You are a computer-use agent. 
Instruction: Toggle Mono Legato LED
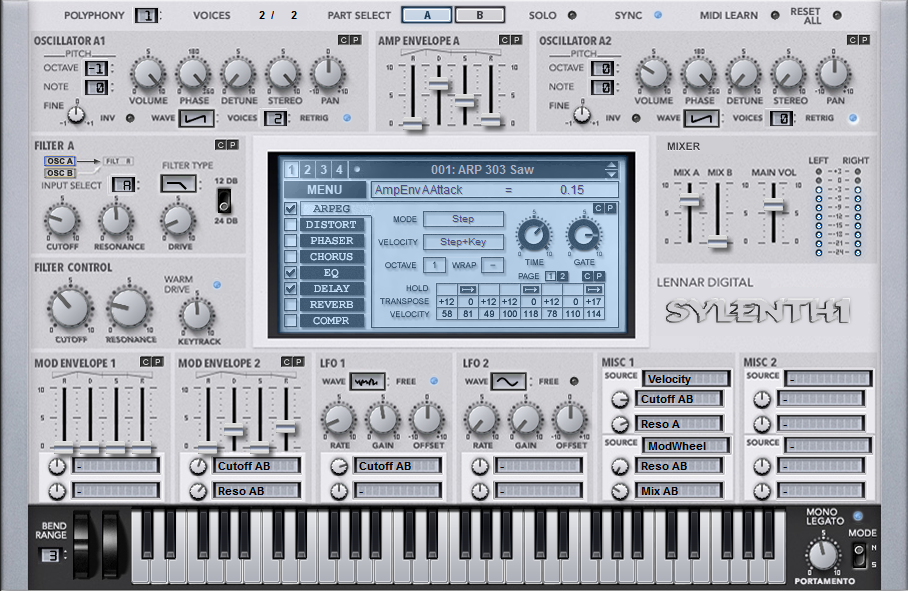tap(858, 516)
